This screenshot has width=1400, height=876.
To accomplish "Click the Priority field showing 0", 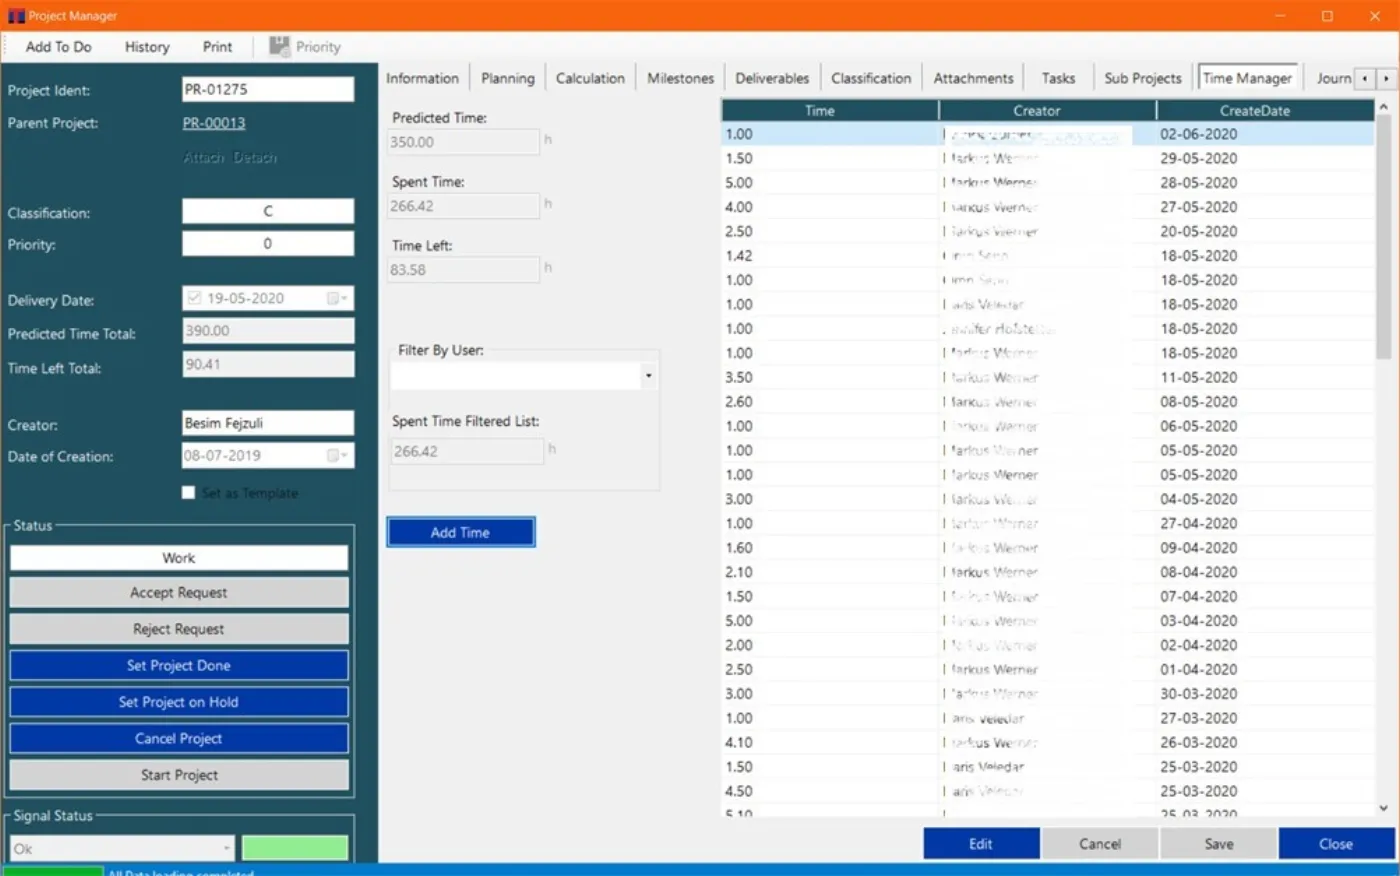I will coord(268,244).
